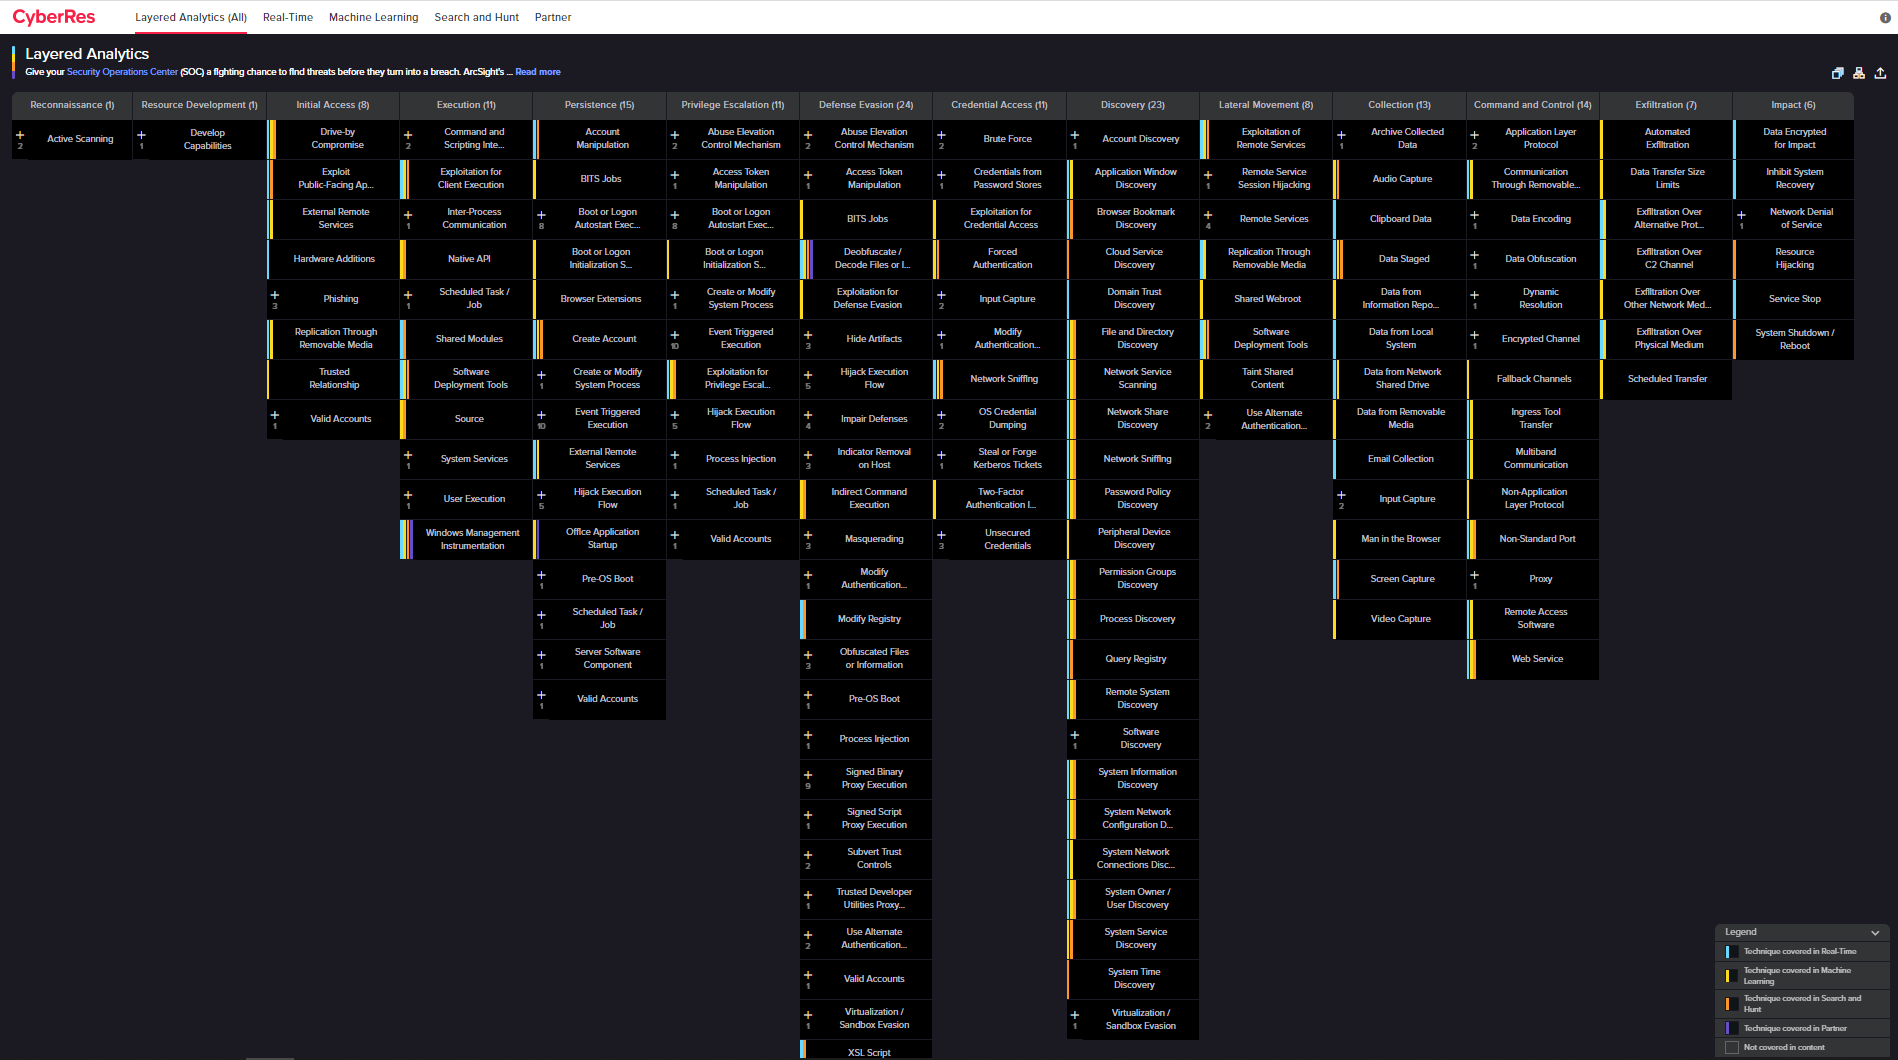Click the Credential Access (11) header
Image resolution: width=1898 pixels, height=1060 pixels.
pyautogui.click(x=999, y=105)
